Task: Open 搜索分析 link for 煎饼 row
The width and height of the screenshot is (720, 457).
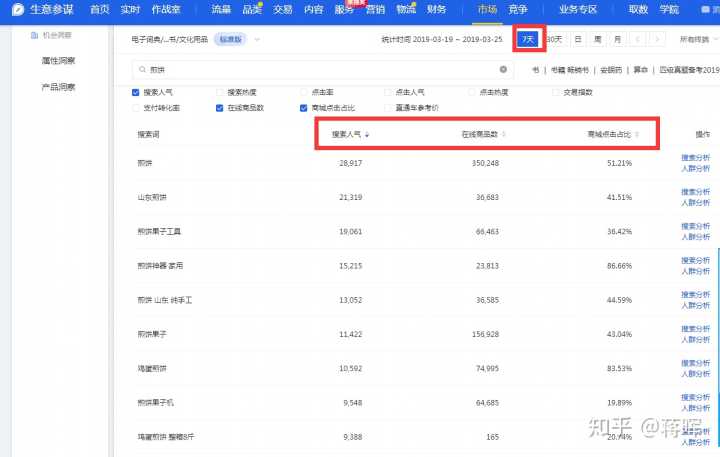Action: [695, 157]
